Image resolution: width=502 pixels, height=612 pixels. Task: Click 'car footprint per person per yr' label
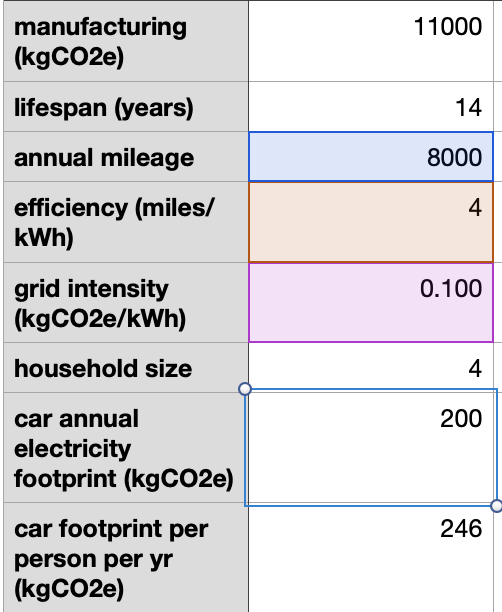coord(126,558)
